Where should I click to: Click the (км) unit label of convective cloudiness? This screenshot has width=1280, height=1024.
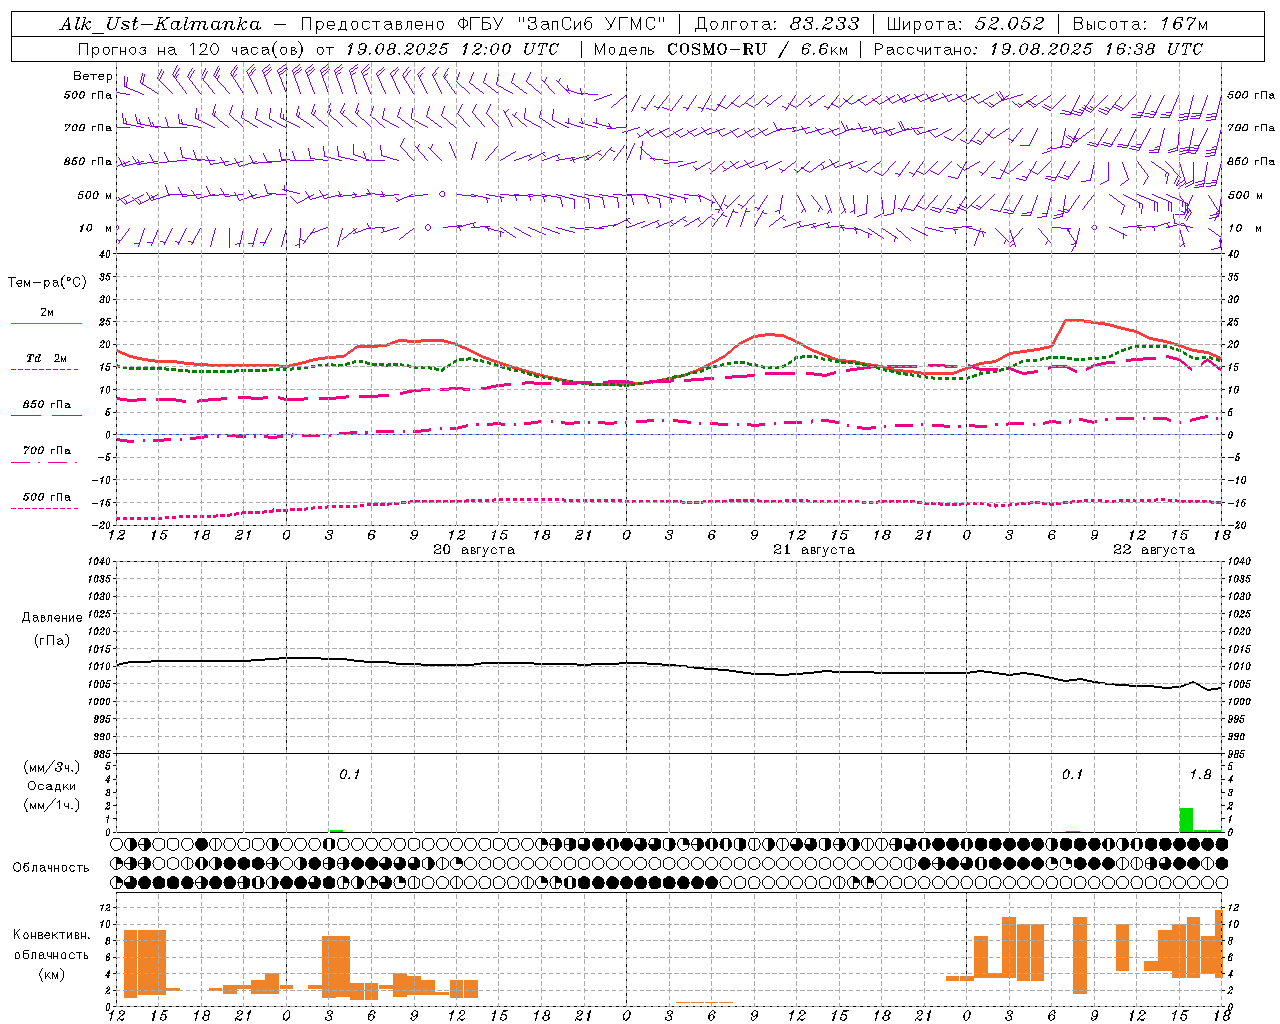51,974
